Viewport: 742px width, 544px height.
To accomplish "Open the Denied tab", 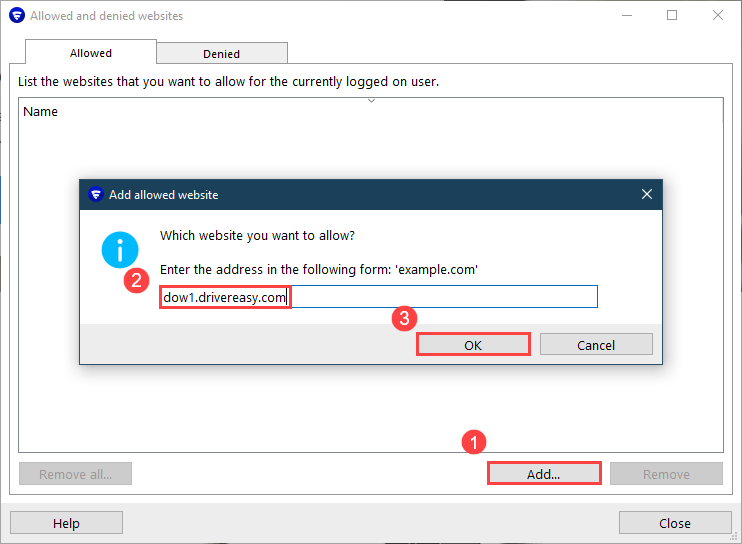I will tap(221, 54).
